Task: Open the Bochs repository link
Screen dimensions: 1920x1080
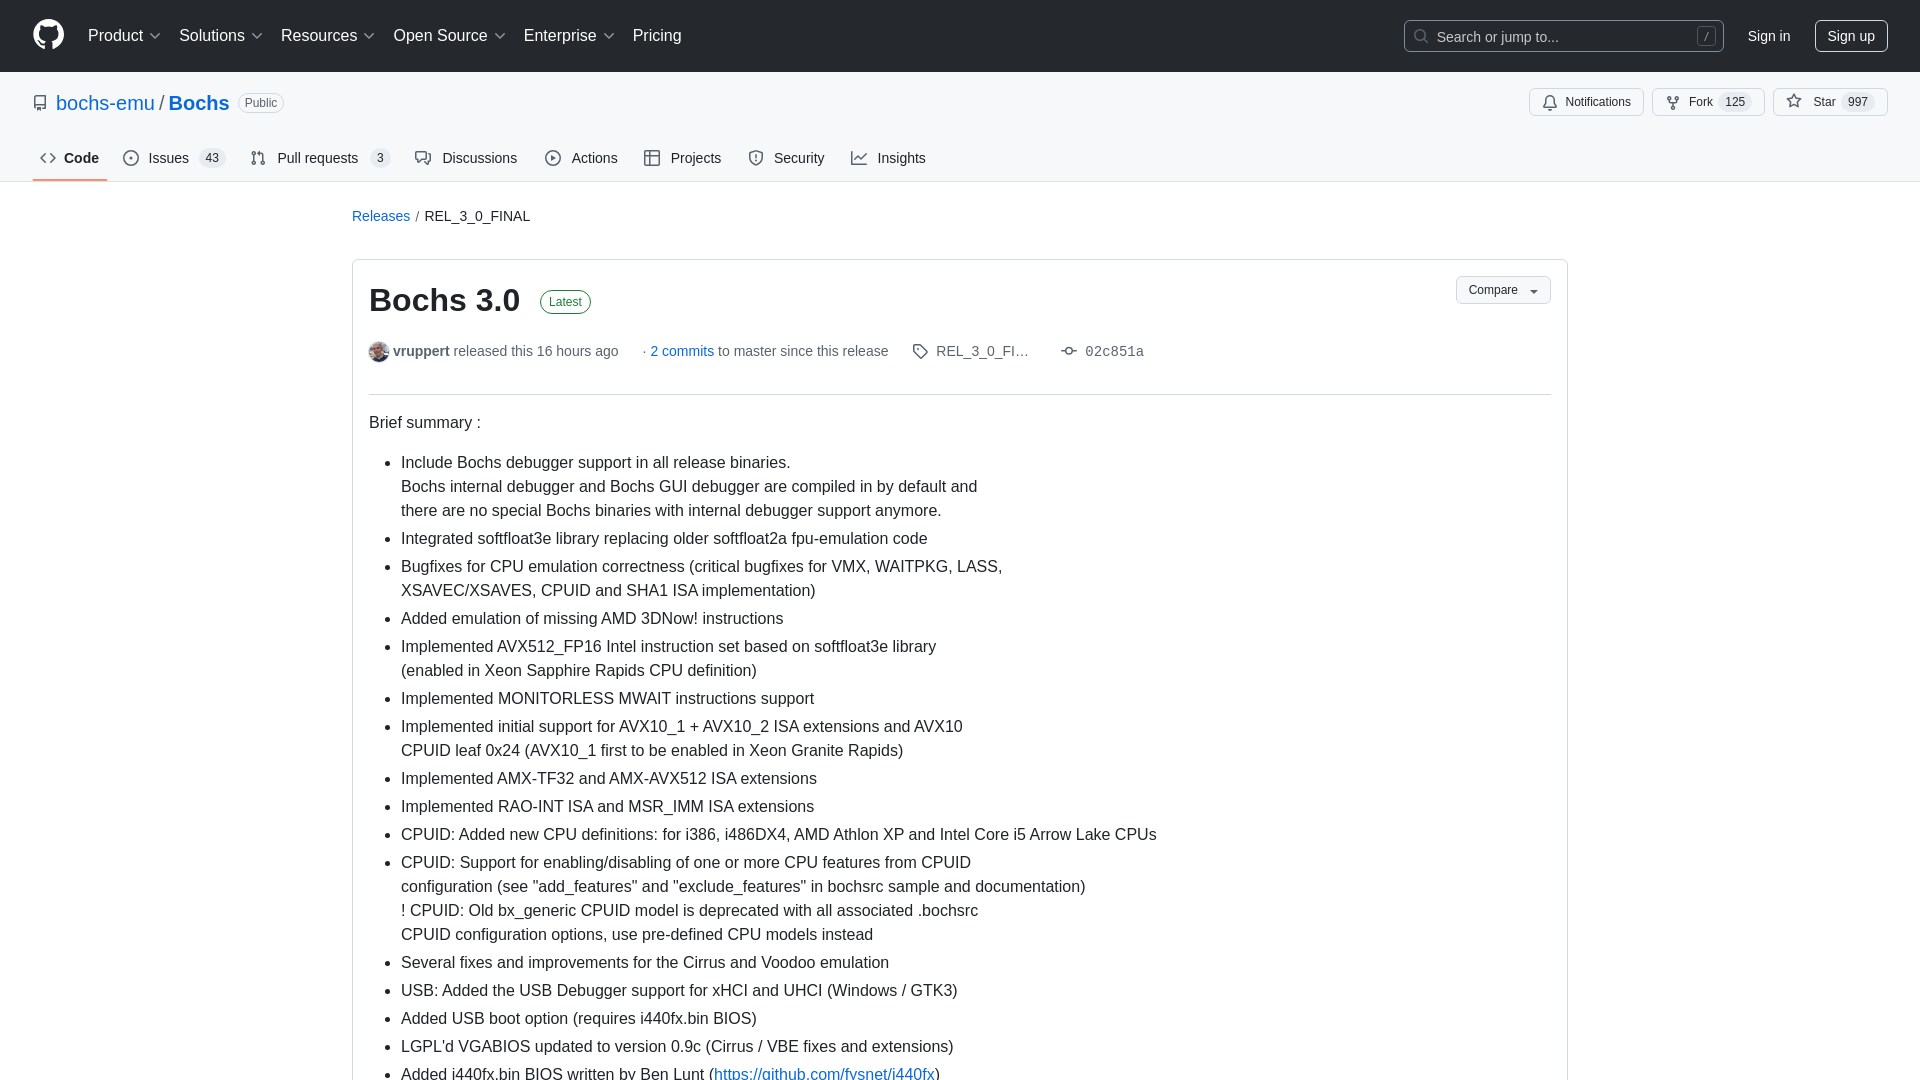Action: 199,103
